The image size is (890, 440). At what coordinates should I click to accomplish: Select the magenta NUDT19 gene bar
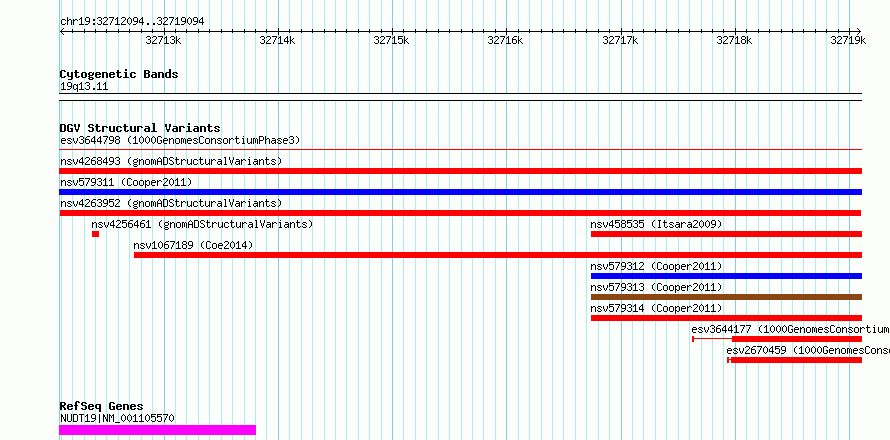pyautogui.click(x=157, y=430)
